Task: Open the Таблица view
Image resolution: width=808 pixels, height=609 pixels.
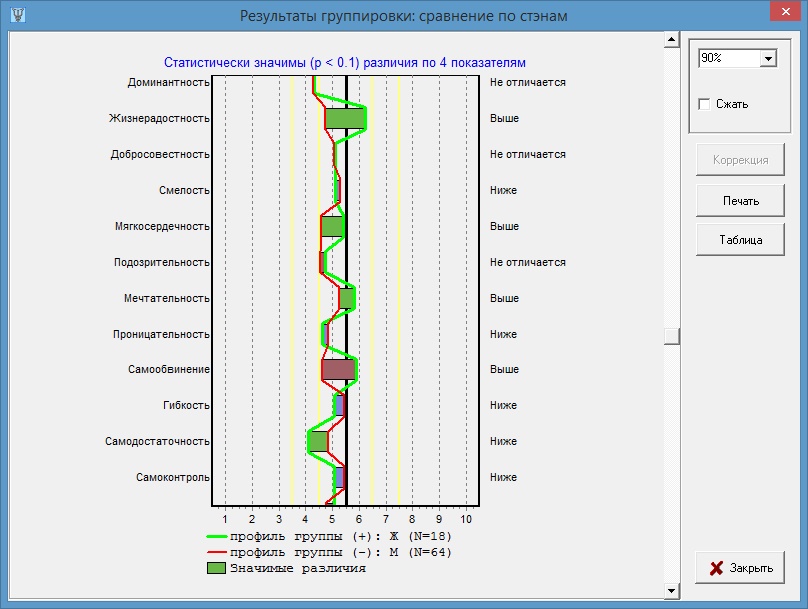Action: [x=740, y=240]
